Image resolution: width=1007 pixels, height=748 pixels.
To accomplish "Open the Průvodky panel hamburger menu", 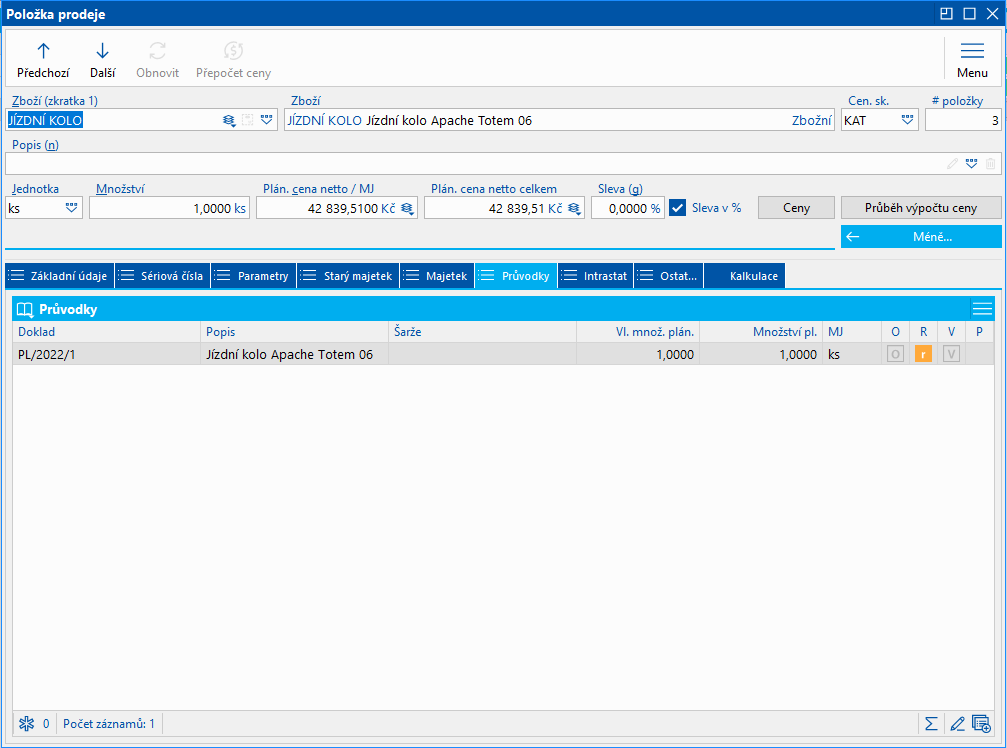I will click(982, 309).
